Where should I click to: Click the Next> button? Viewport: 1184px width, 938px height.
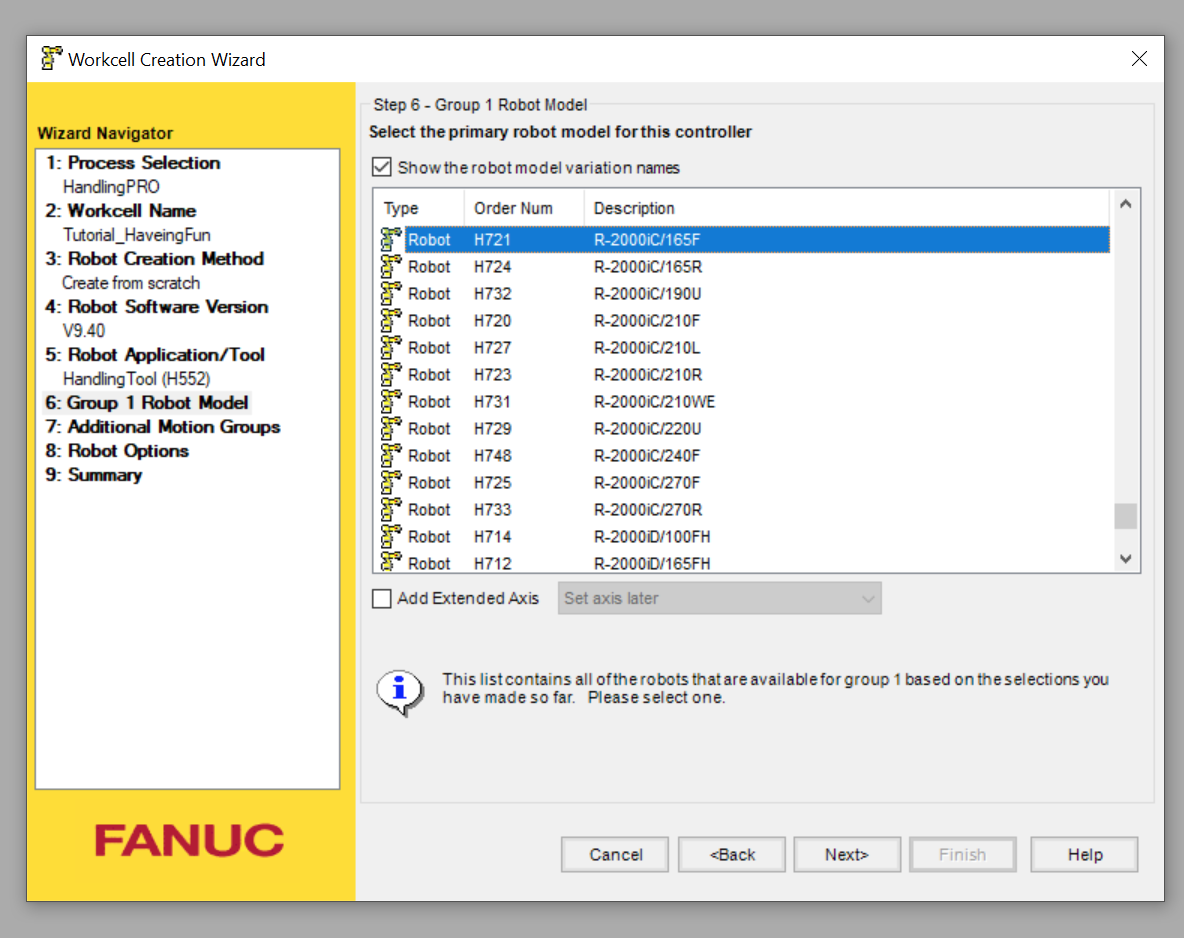click(847, 854)
